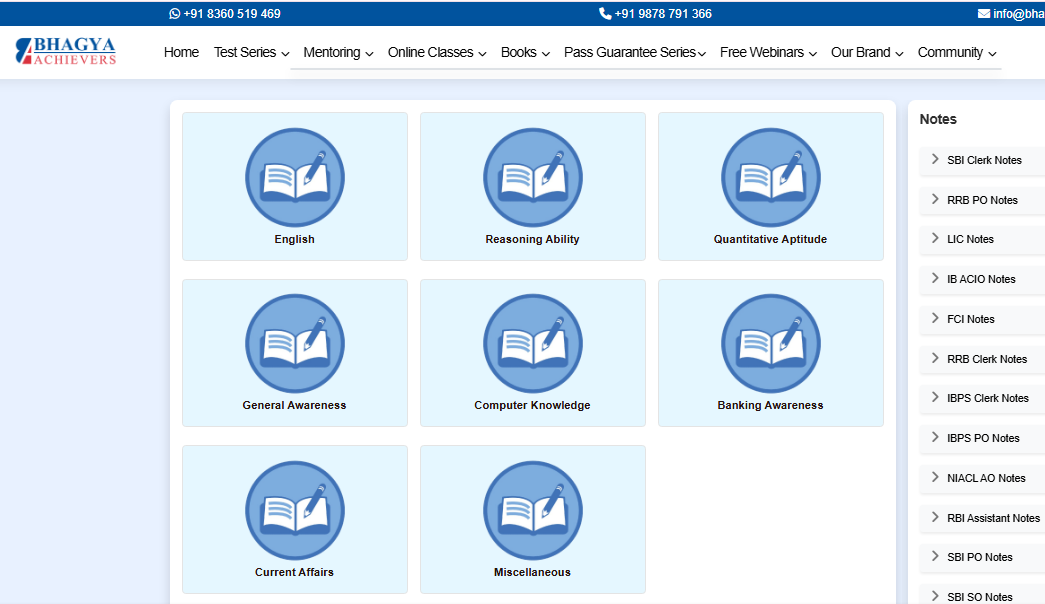Select the Banking Awareness book icon
This screenshot has width=1045, height=604.
(x=770, y=344)
